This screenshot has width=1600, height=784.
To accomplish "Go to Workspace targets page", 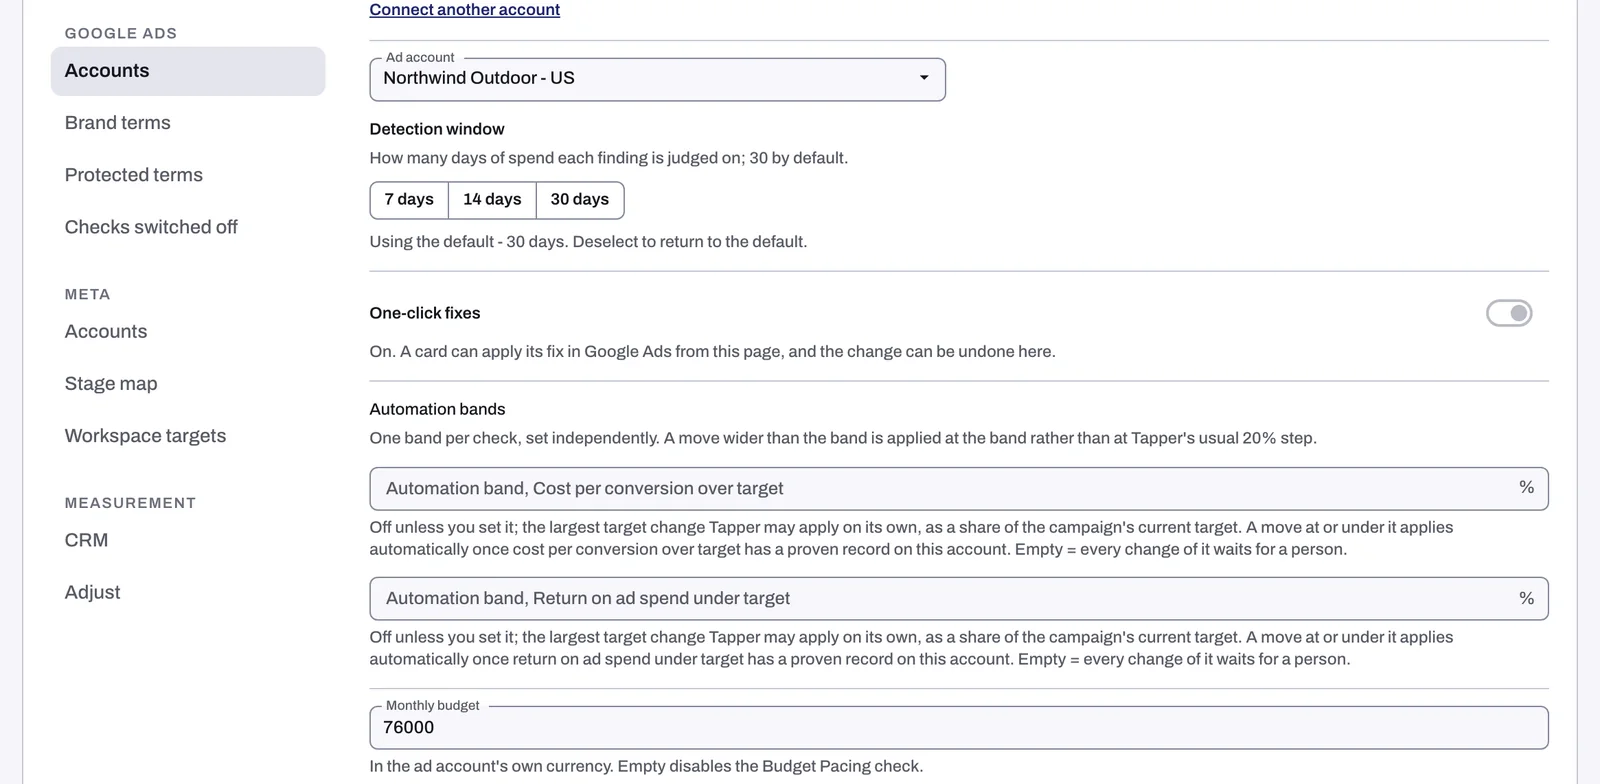I will click(188, 436).
